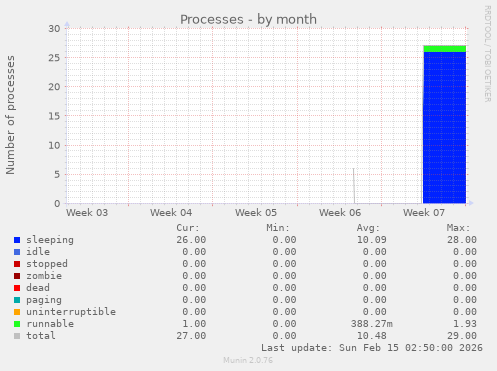Select the 'zombie' legend label

coord(44,276)
